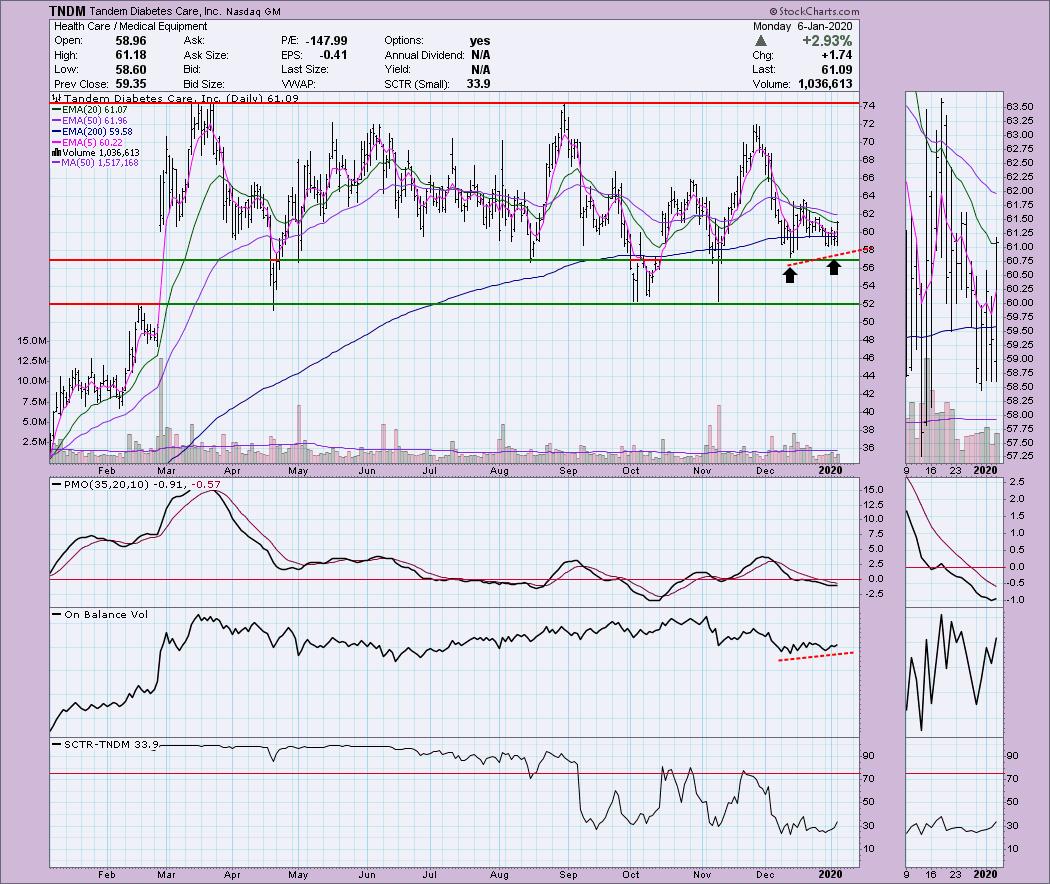The height and width of the screenshot is (884, 1050).
Task: Select the High value 61.18
Action: pyautogui.click(x=131, y=55)
